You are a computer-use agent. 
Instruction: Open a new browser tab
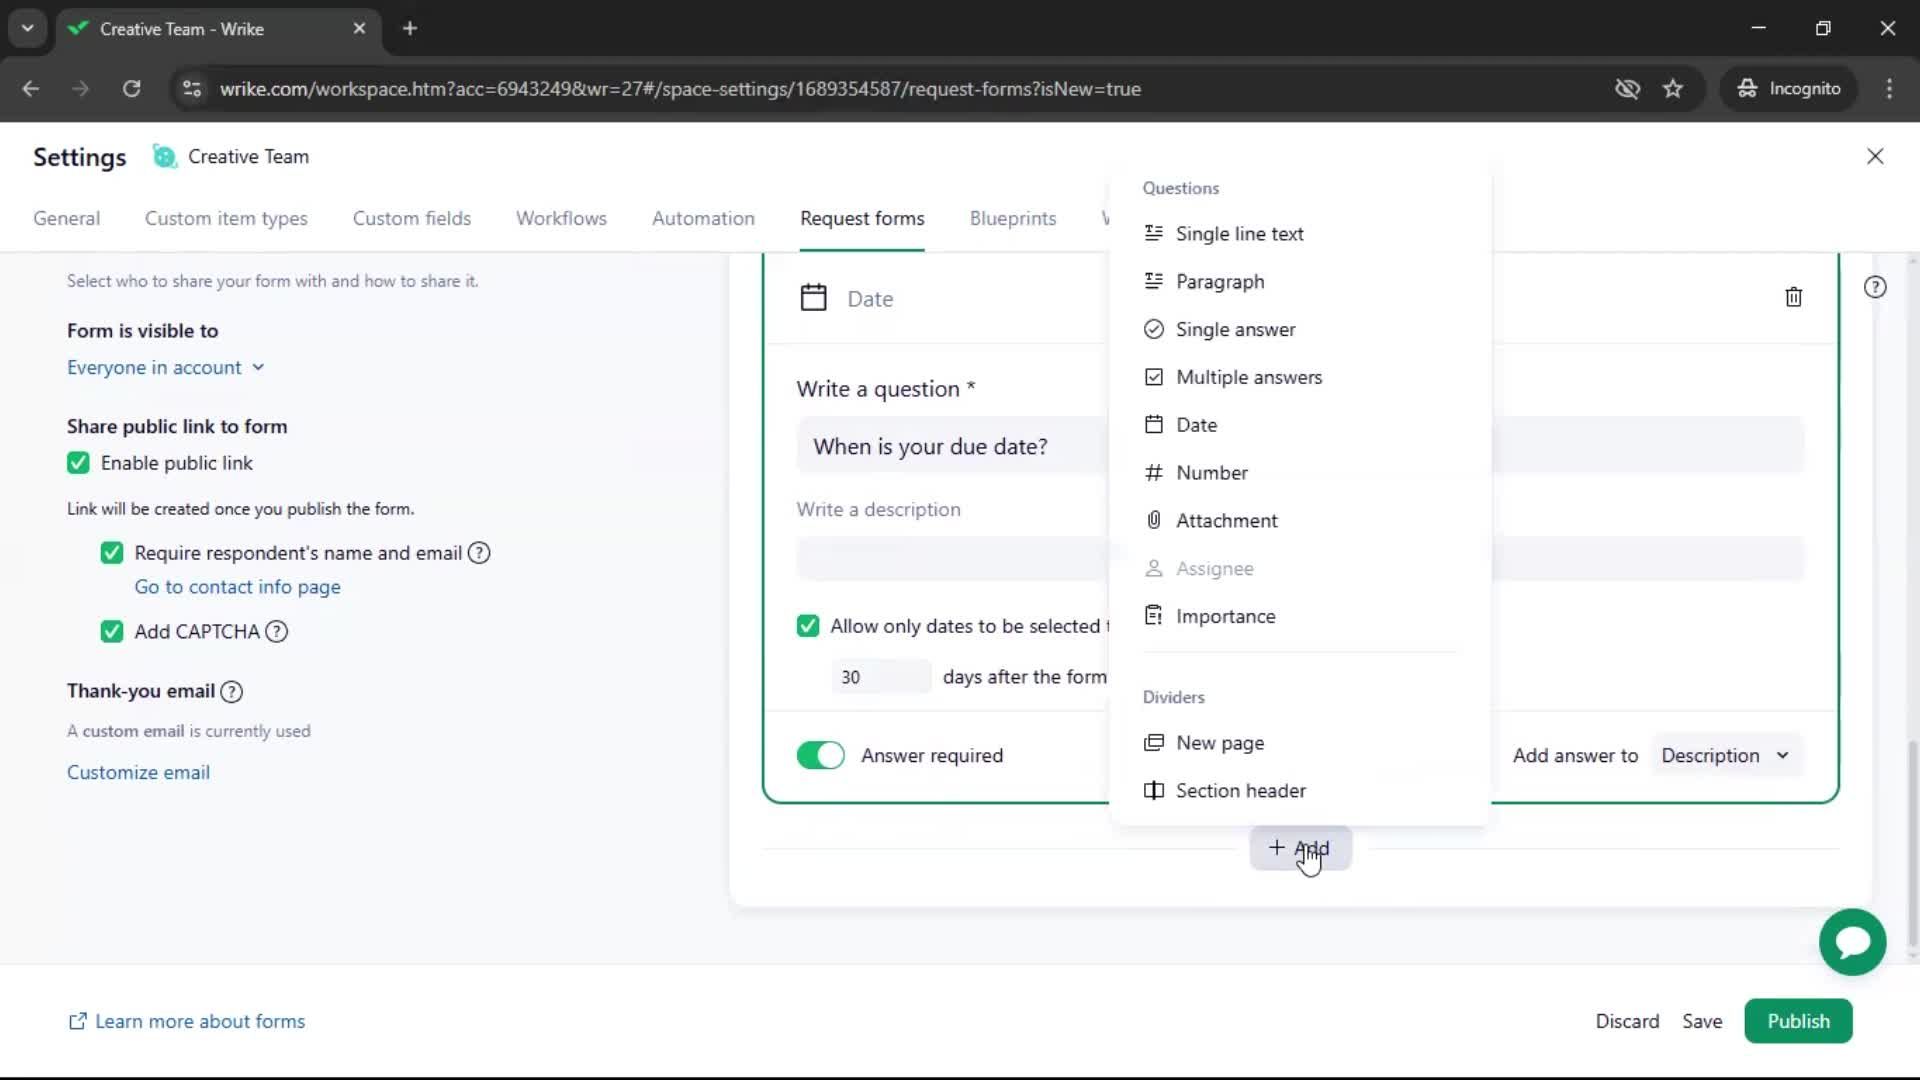(x=410, y=29)
